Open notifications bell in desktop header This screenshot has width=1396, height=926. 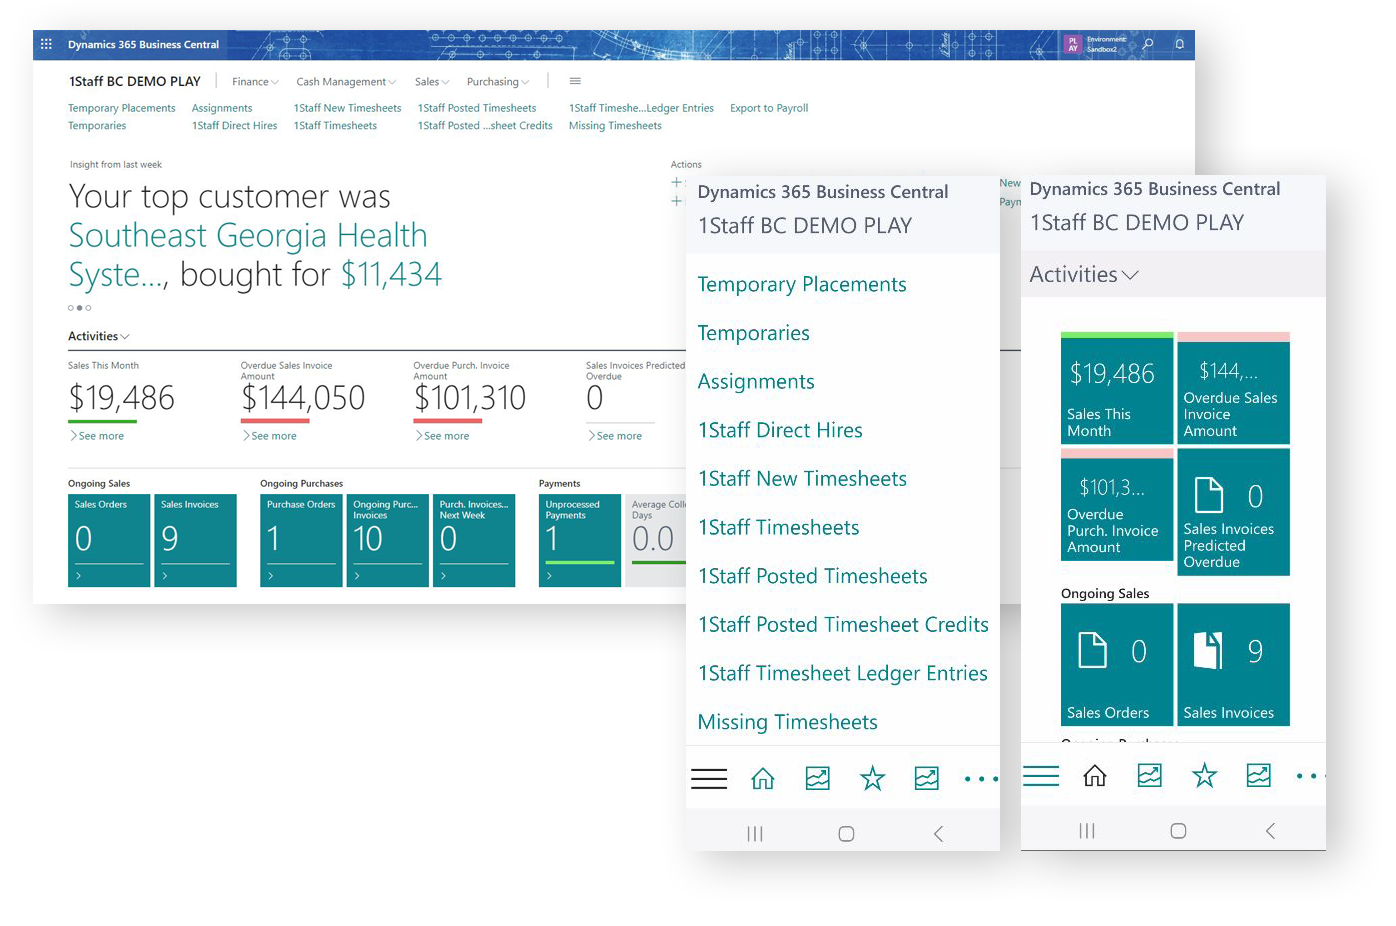tap(1179, 44)
